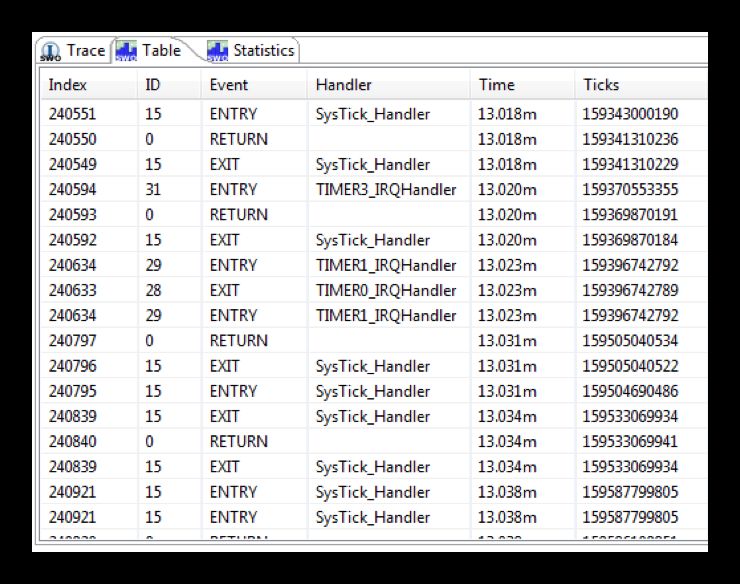The height and width of the screenshot is (584, 740).
Task: Select index cell 240795
Action: 72,391
